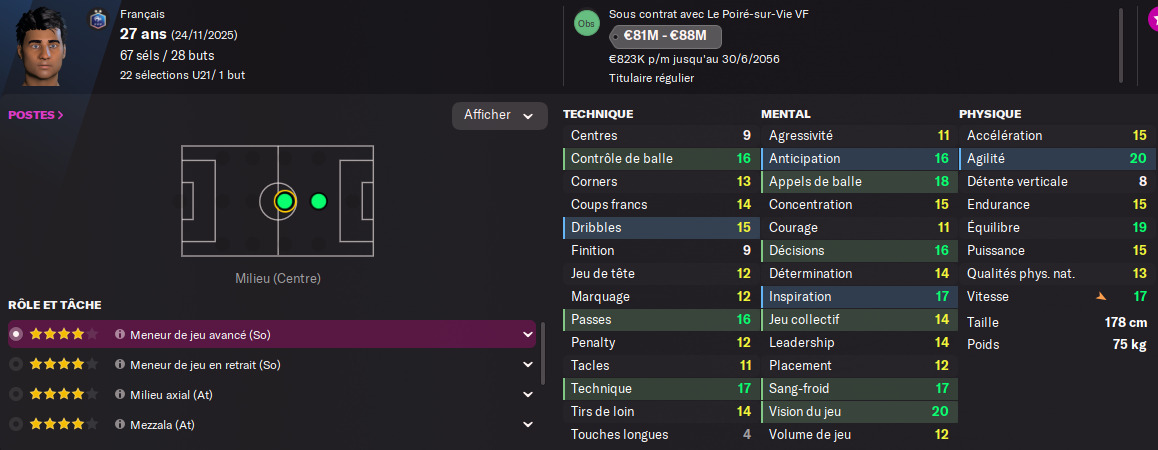This screenshot has width=1158, height=450.
Task: Click the info icon beside Mezzala (At)
Action: [120, 425]
